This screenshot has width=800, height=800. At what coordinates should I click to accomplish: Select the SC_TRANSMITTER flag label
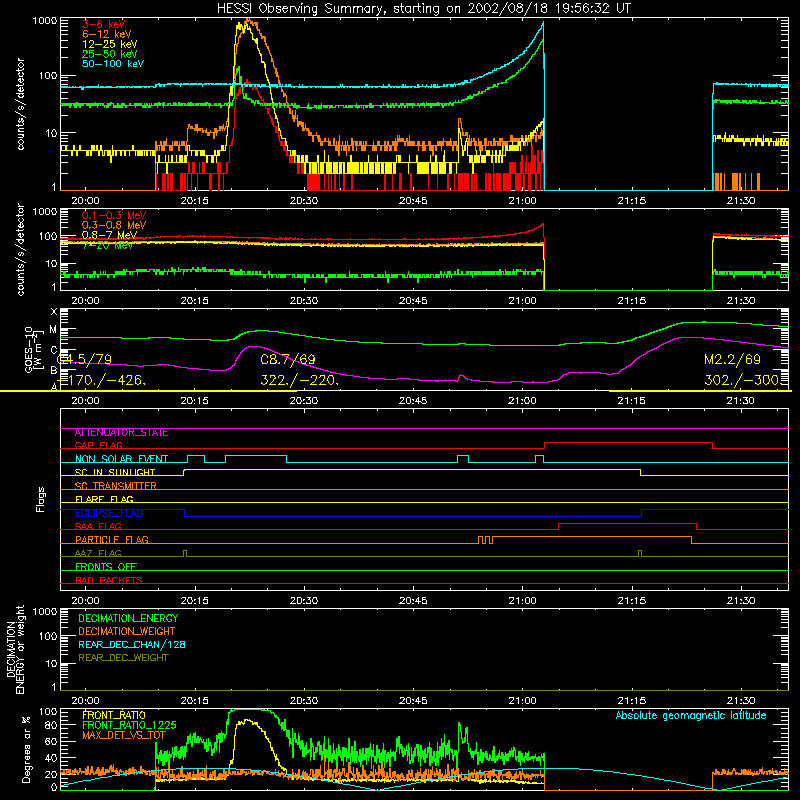[x=116, y=486]
